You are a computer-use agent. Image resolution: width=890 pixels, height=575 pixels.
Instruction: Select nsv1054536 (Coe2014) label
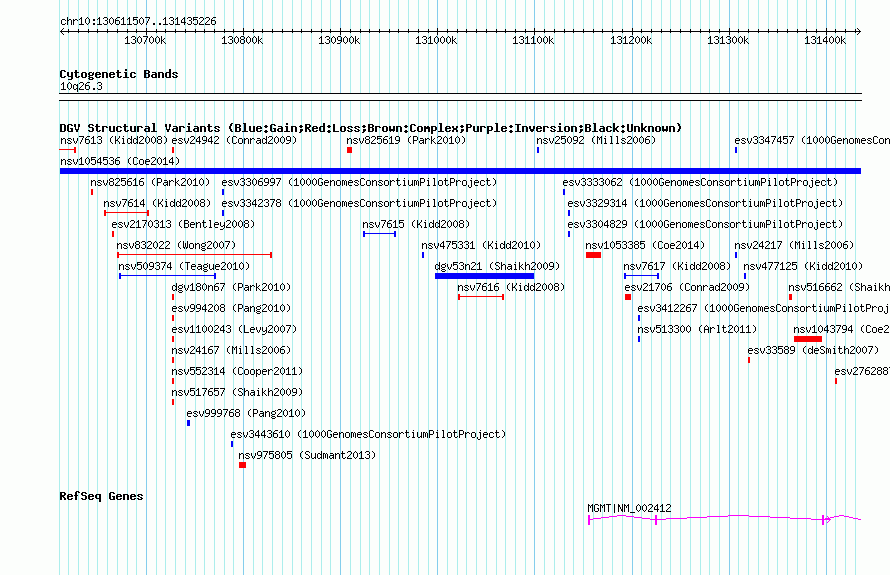120,161
